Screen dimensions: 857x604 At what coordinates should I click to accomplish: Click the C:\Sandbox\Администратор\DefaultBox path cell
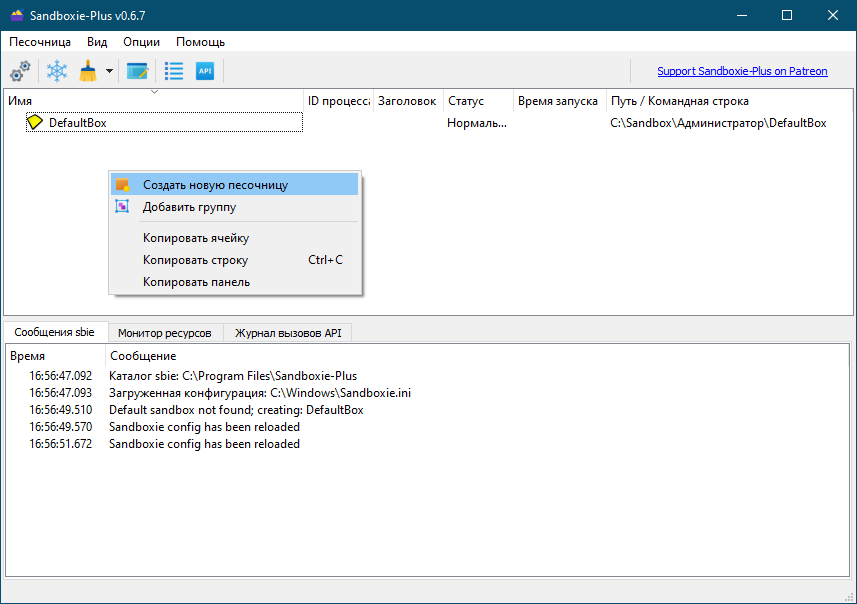point(718,123)
